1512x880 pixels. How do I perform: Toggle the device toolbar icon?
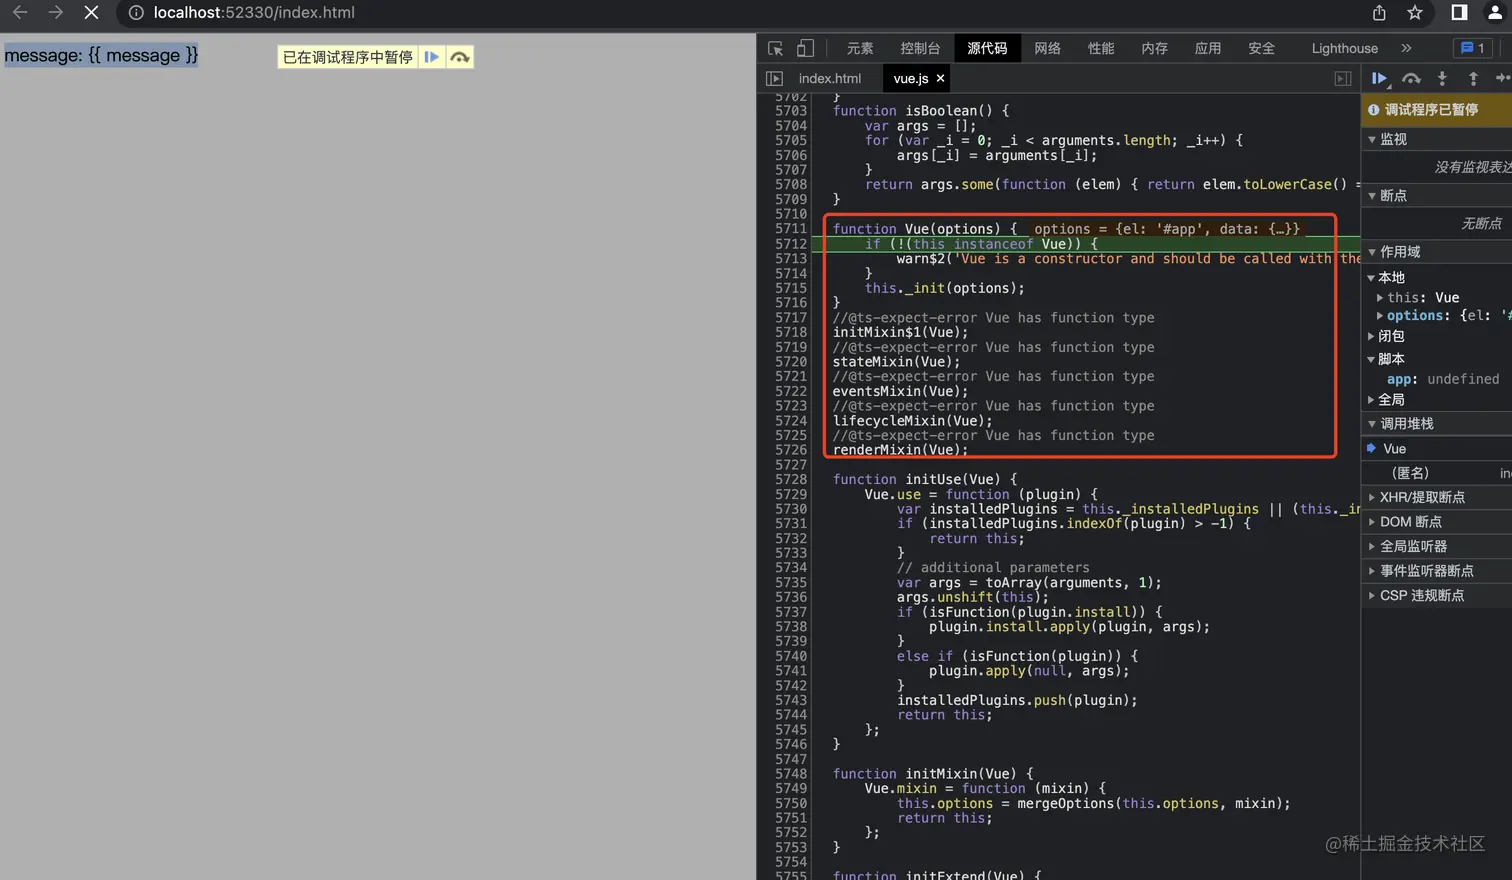pyautogui.click(x=805, y=48)
